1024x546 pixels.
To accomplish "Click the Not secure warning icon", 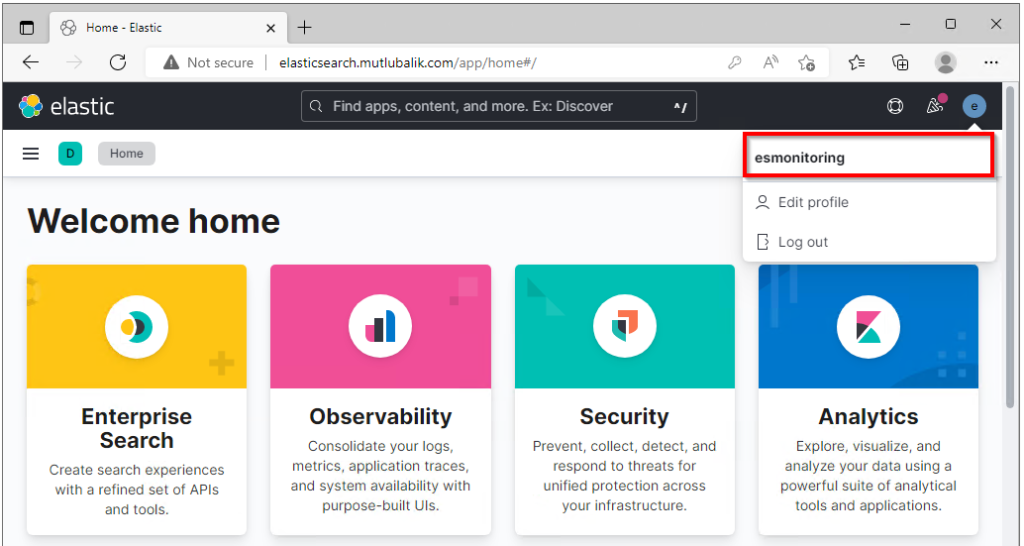I will pos(171,63).
